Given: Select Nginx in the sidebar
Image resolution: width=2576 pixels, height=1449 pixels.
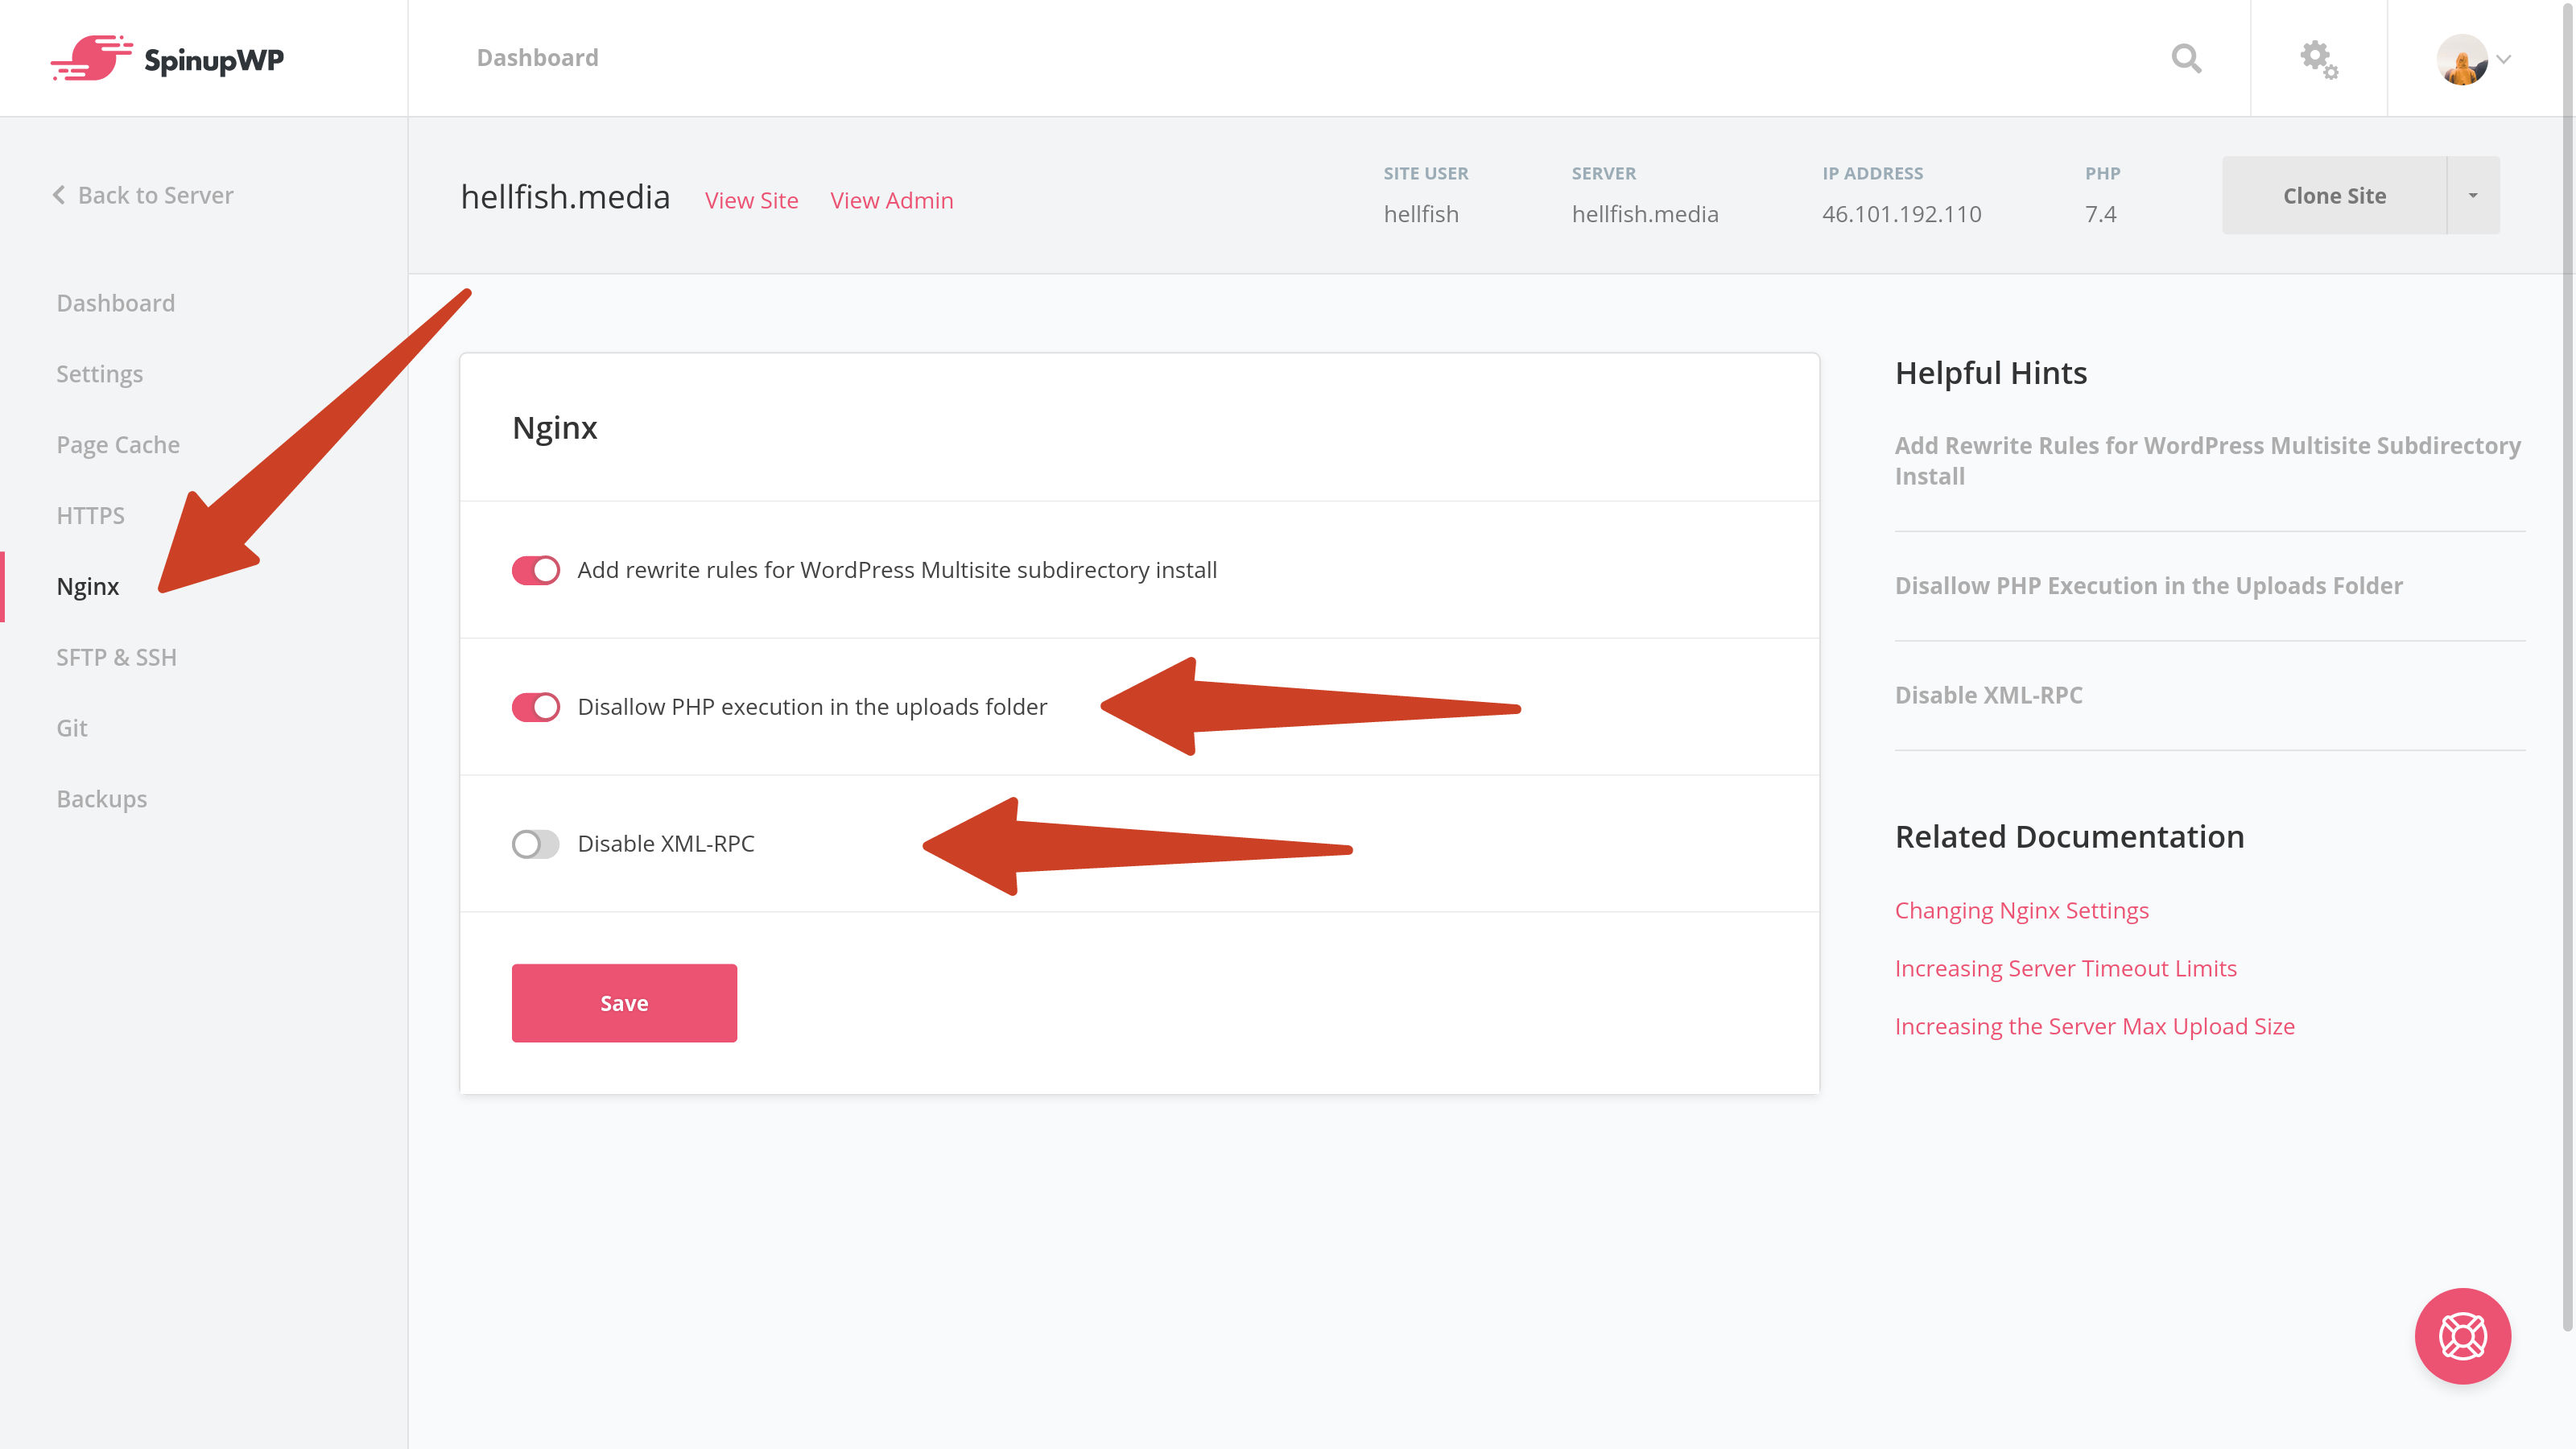Looking at the screenshot, I should pyautogui.click(x=87, y=586).
